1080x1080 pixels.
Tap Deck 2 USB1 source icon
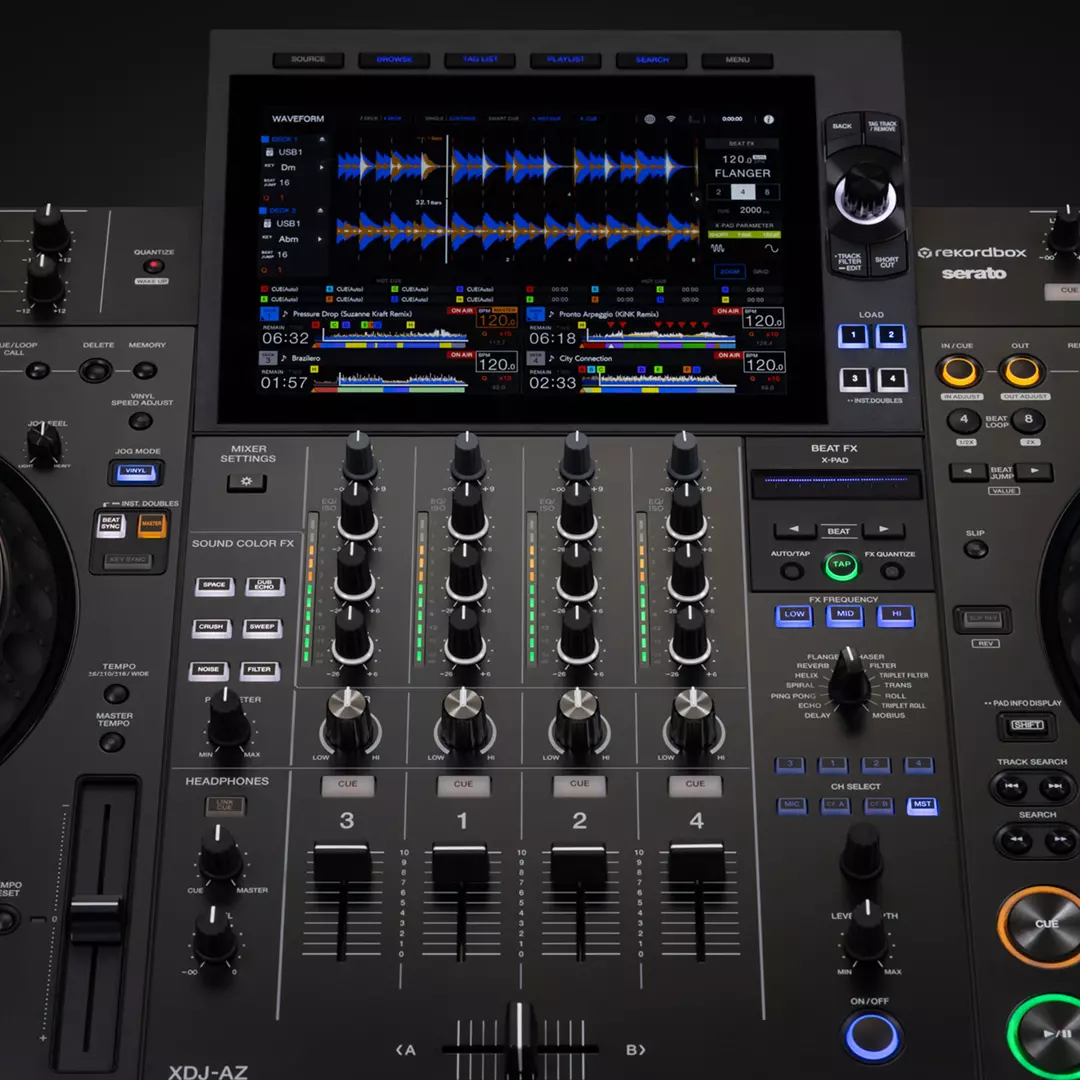point(267,224)
